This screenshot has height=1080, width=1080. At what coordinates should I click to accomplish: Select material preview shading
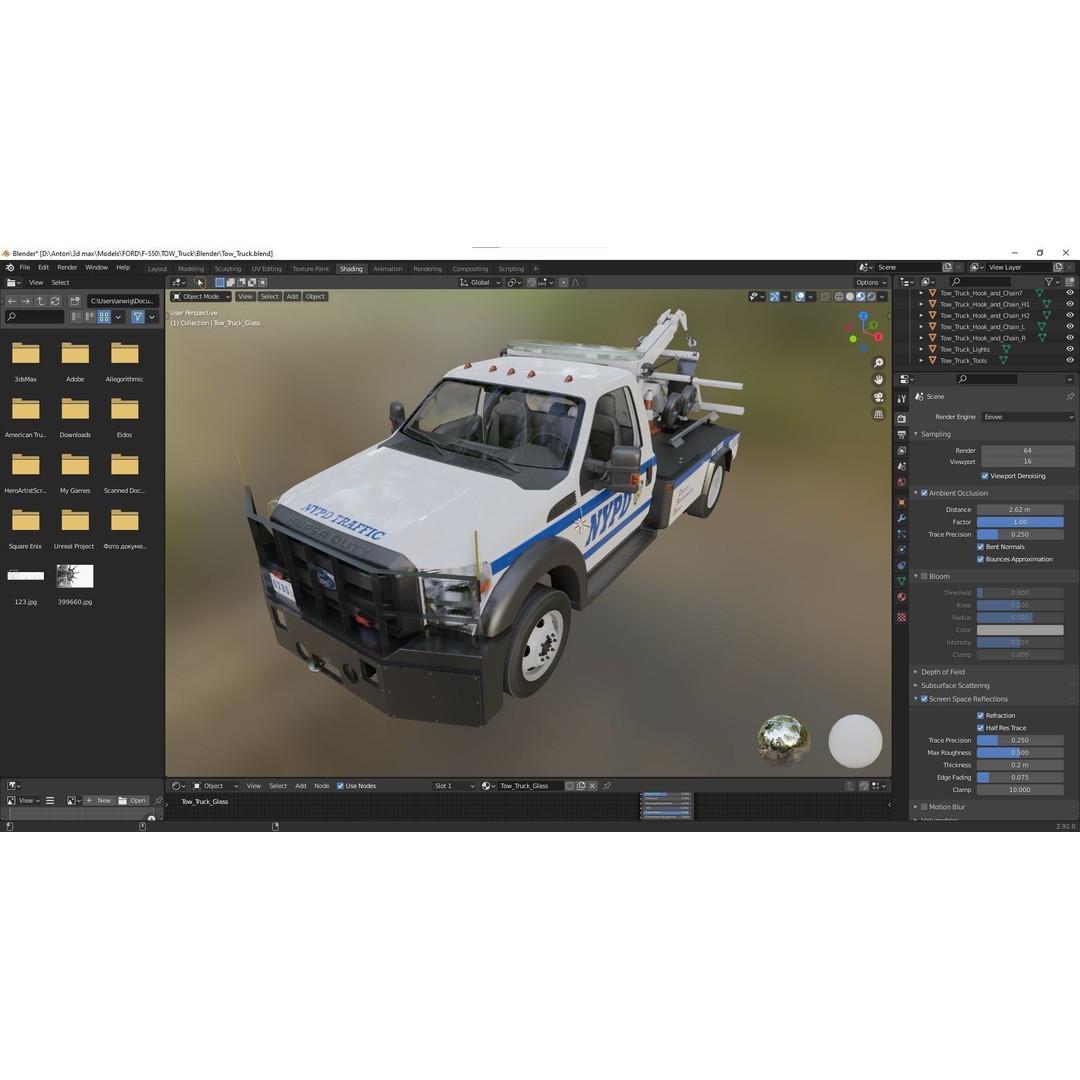(860, 297)
